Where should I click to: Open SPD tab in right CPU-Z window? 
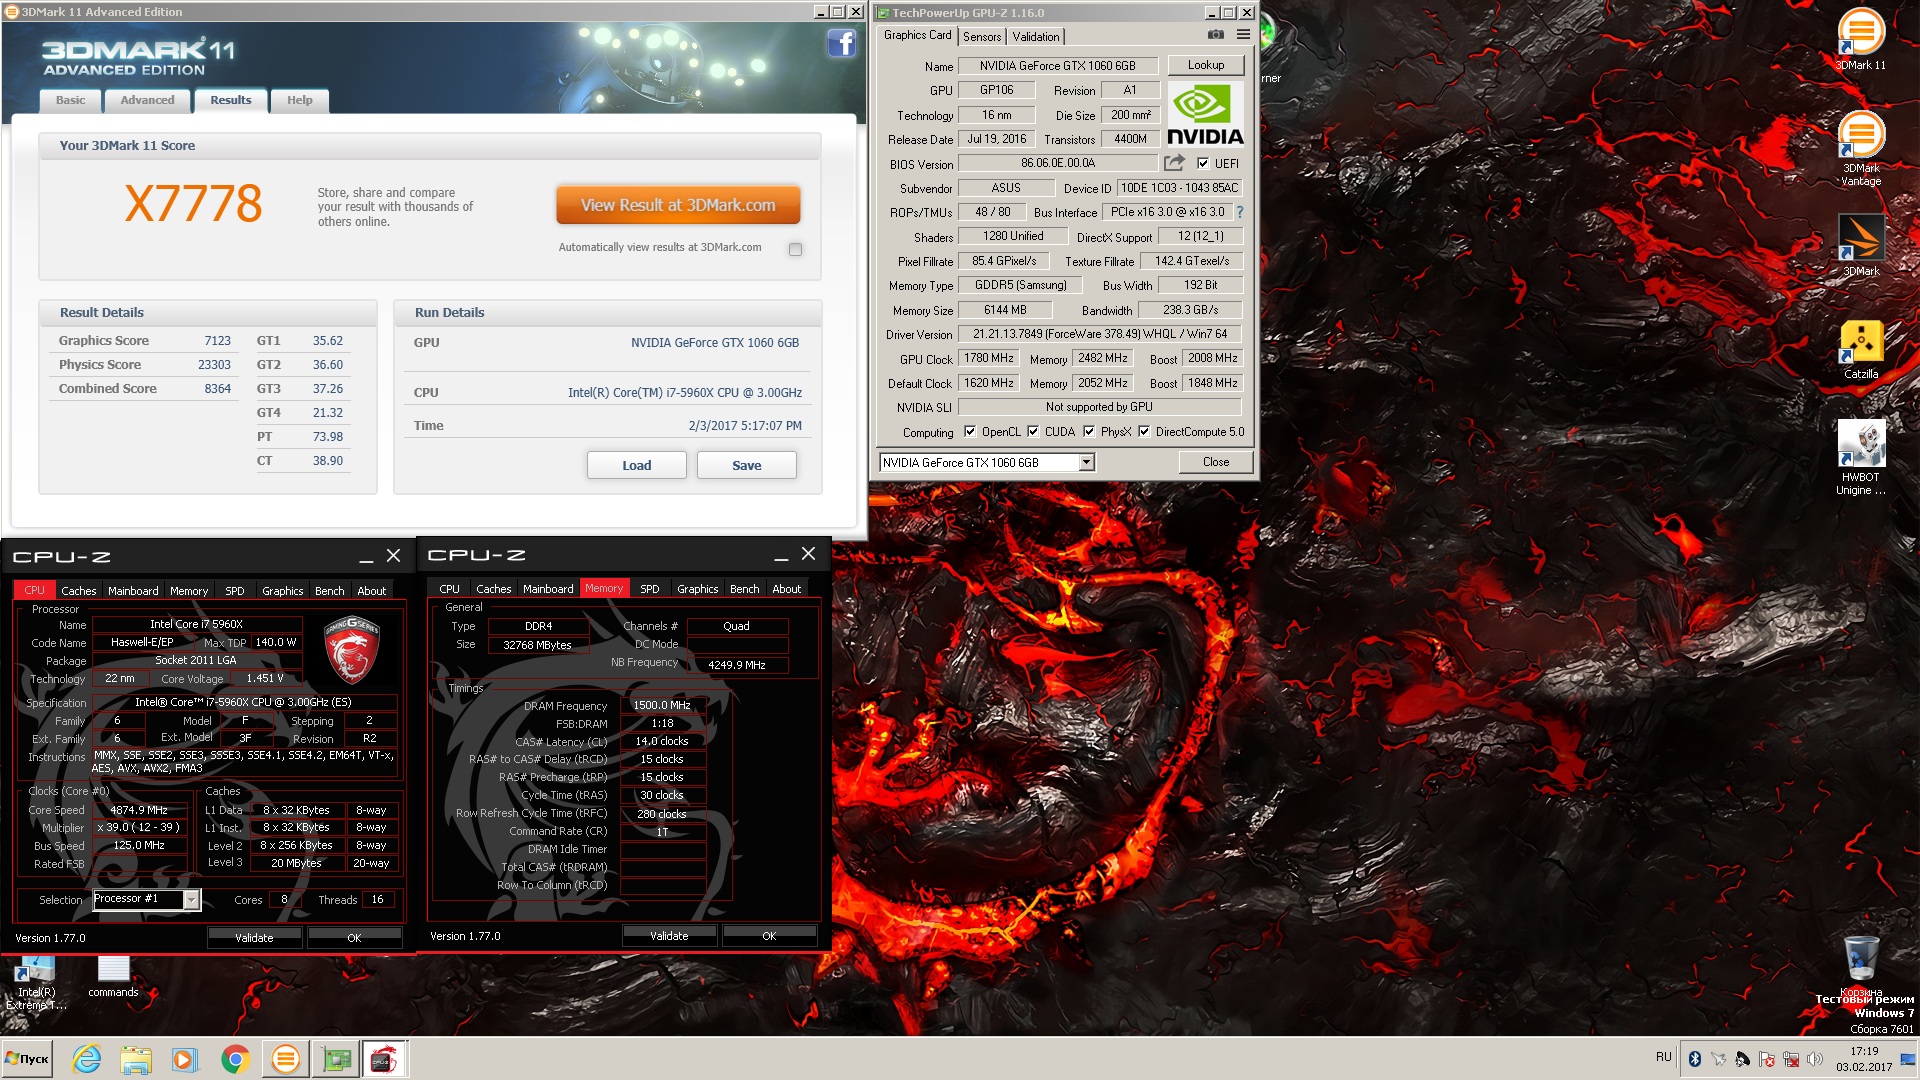pos(650,589)
